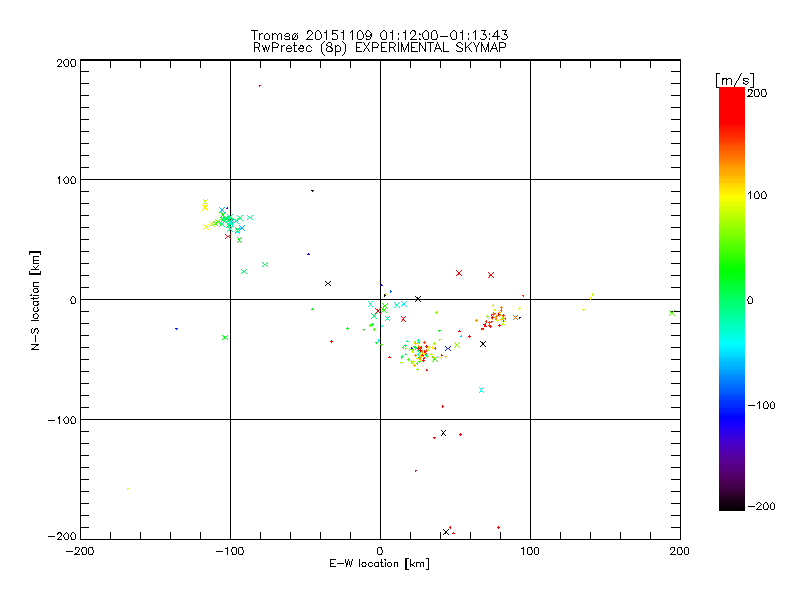Click the black X marker on the zero N-S line
Screen dimensions: 800x600
tap(418, 299)
